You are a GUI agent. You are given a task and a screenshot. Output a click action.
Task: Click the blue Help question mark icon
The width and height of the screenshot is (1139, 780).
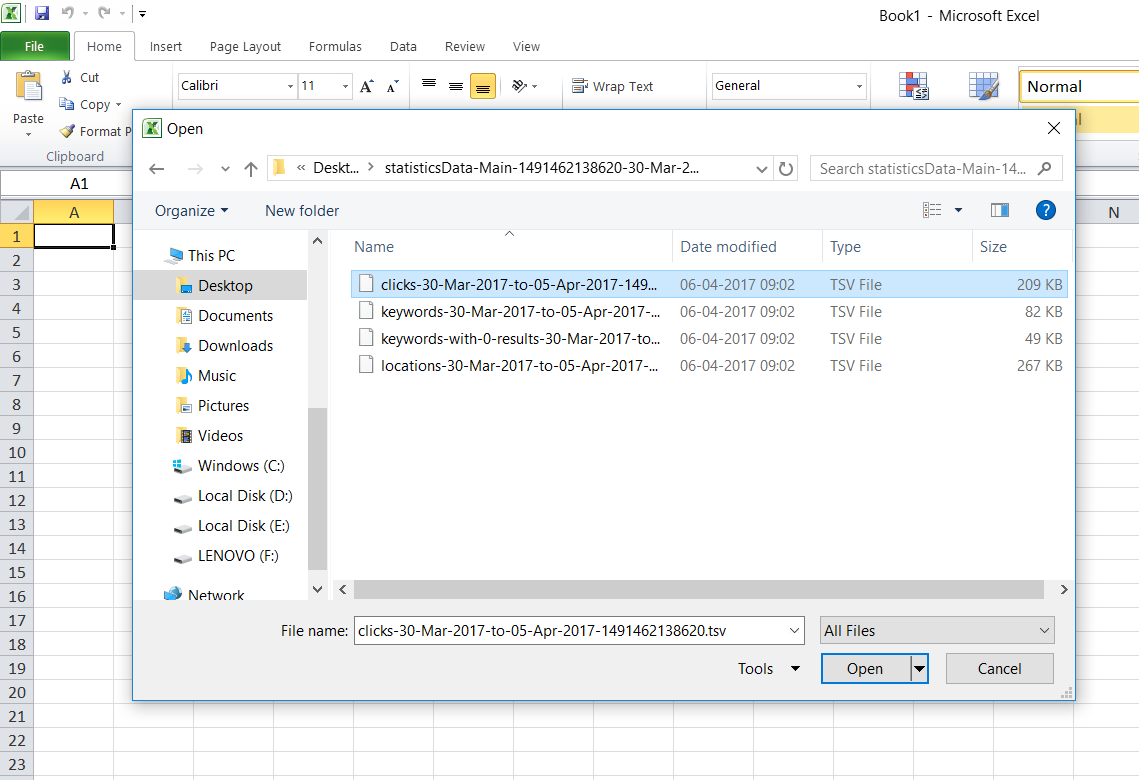pyautogui.click(x=1045, y=210)
